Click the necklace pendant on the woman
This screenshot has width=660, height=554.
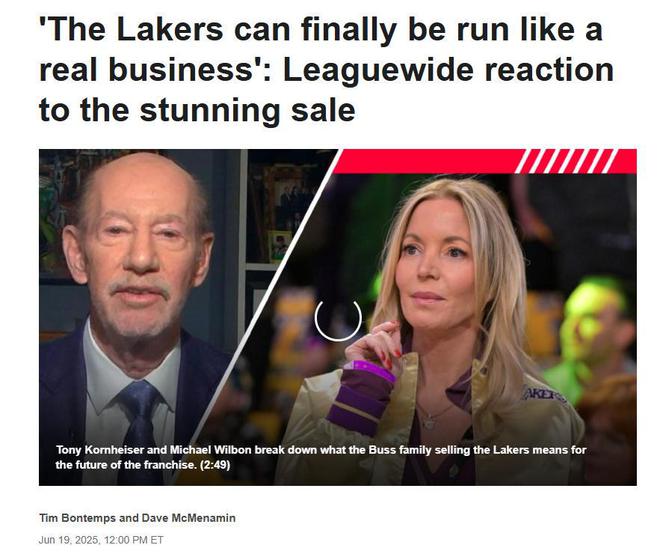[x=430, y=421]
